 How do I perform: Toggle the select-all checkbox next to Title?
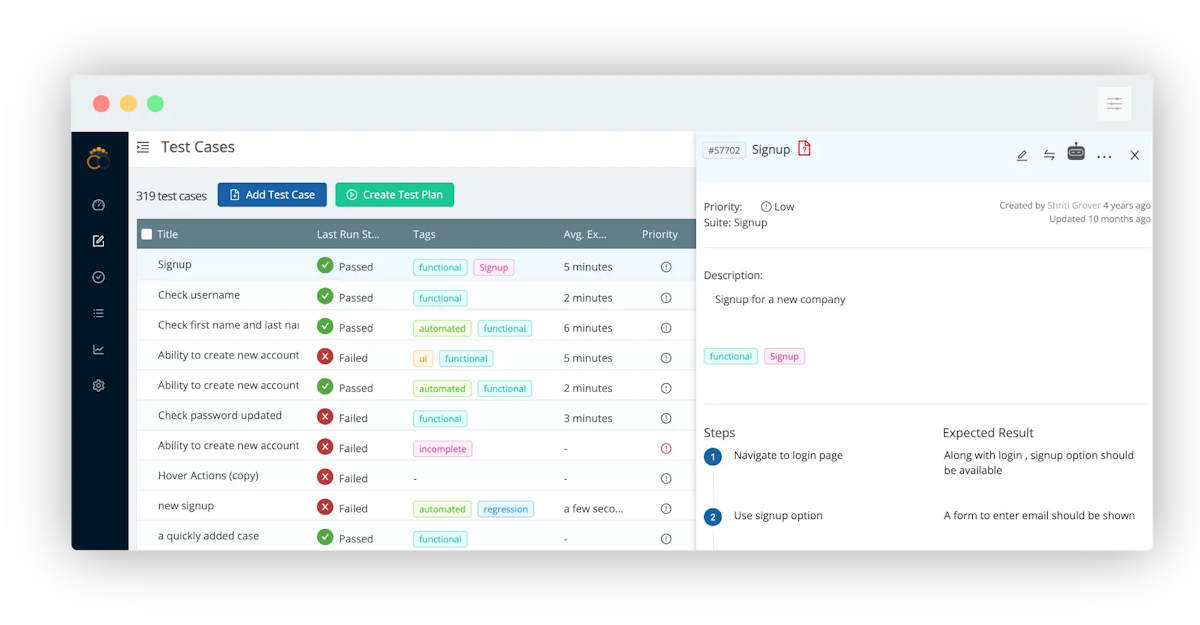point(147,234)
